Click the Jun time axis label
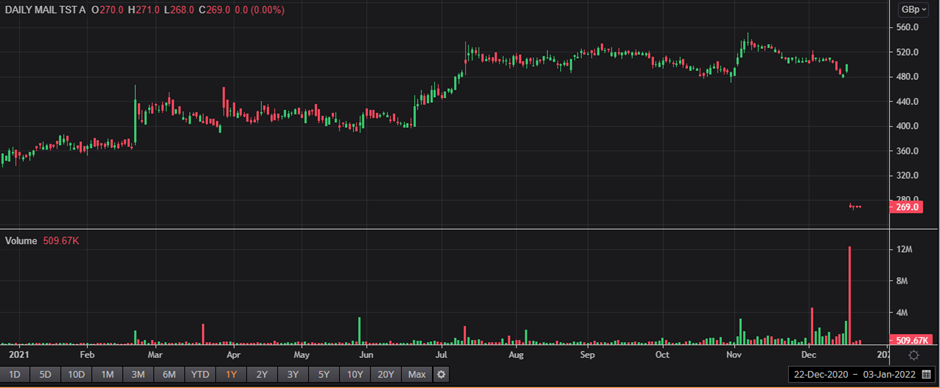Viewport: 940px width, 388px height. point(366,354)
